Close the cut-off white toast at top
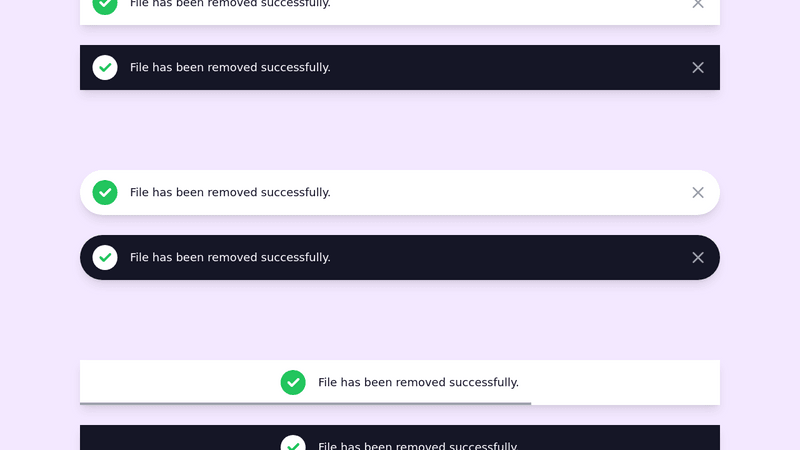The width and height of the screenshot is (800, 450). 698,4
